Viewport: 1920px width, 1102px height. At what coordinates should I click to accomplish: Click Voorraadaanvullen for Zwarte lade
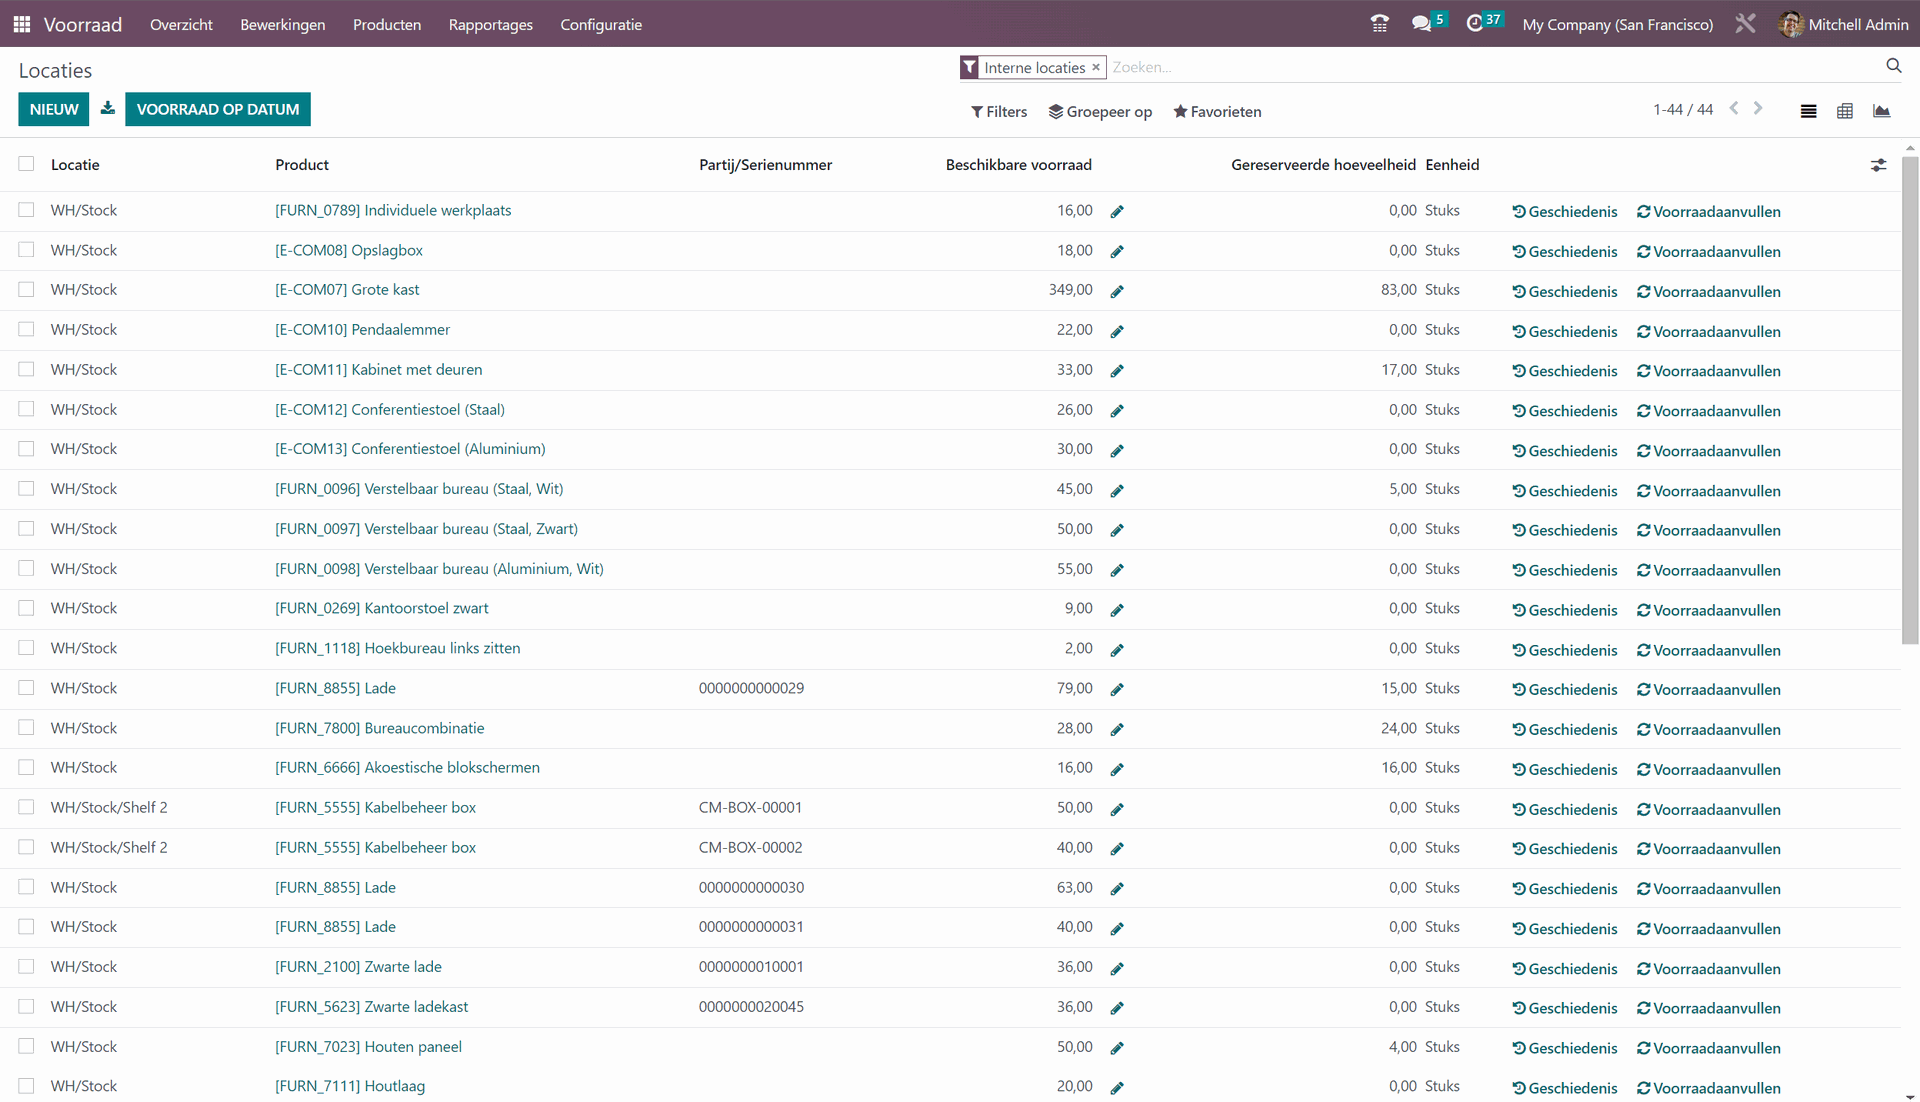(x=1708, y=968)
